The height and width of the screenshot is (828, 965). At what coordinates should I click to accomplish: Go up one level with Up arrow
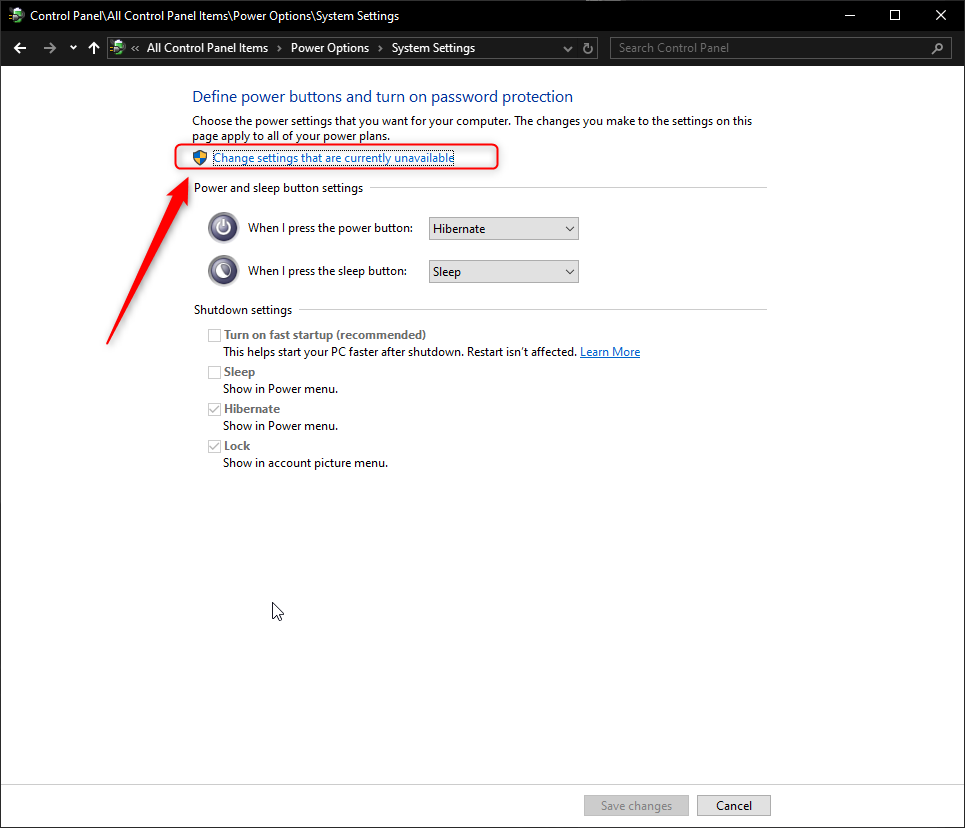coord(94,48)
